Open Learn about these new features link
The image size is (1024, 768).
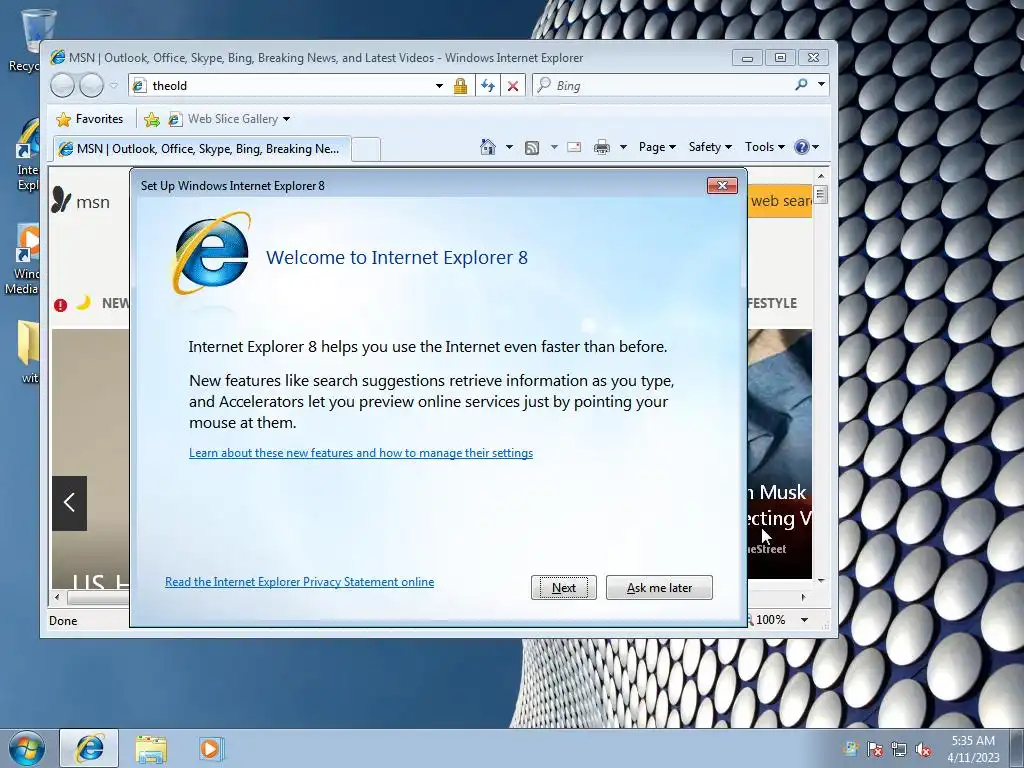point(361,453)
